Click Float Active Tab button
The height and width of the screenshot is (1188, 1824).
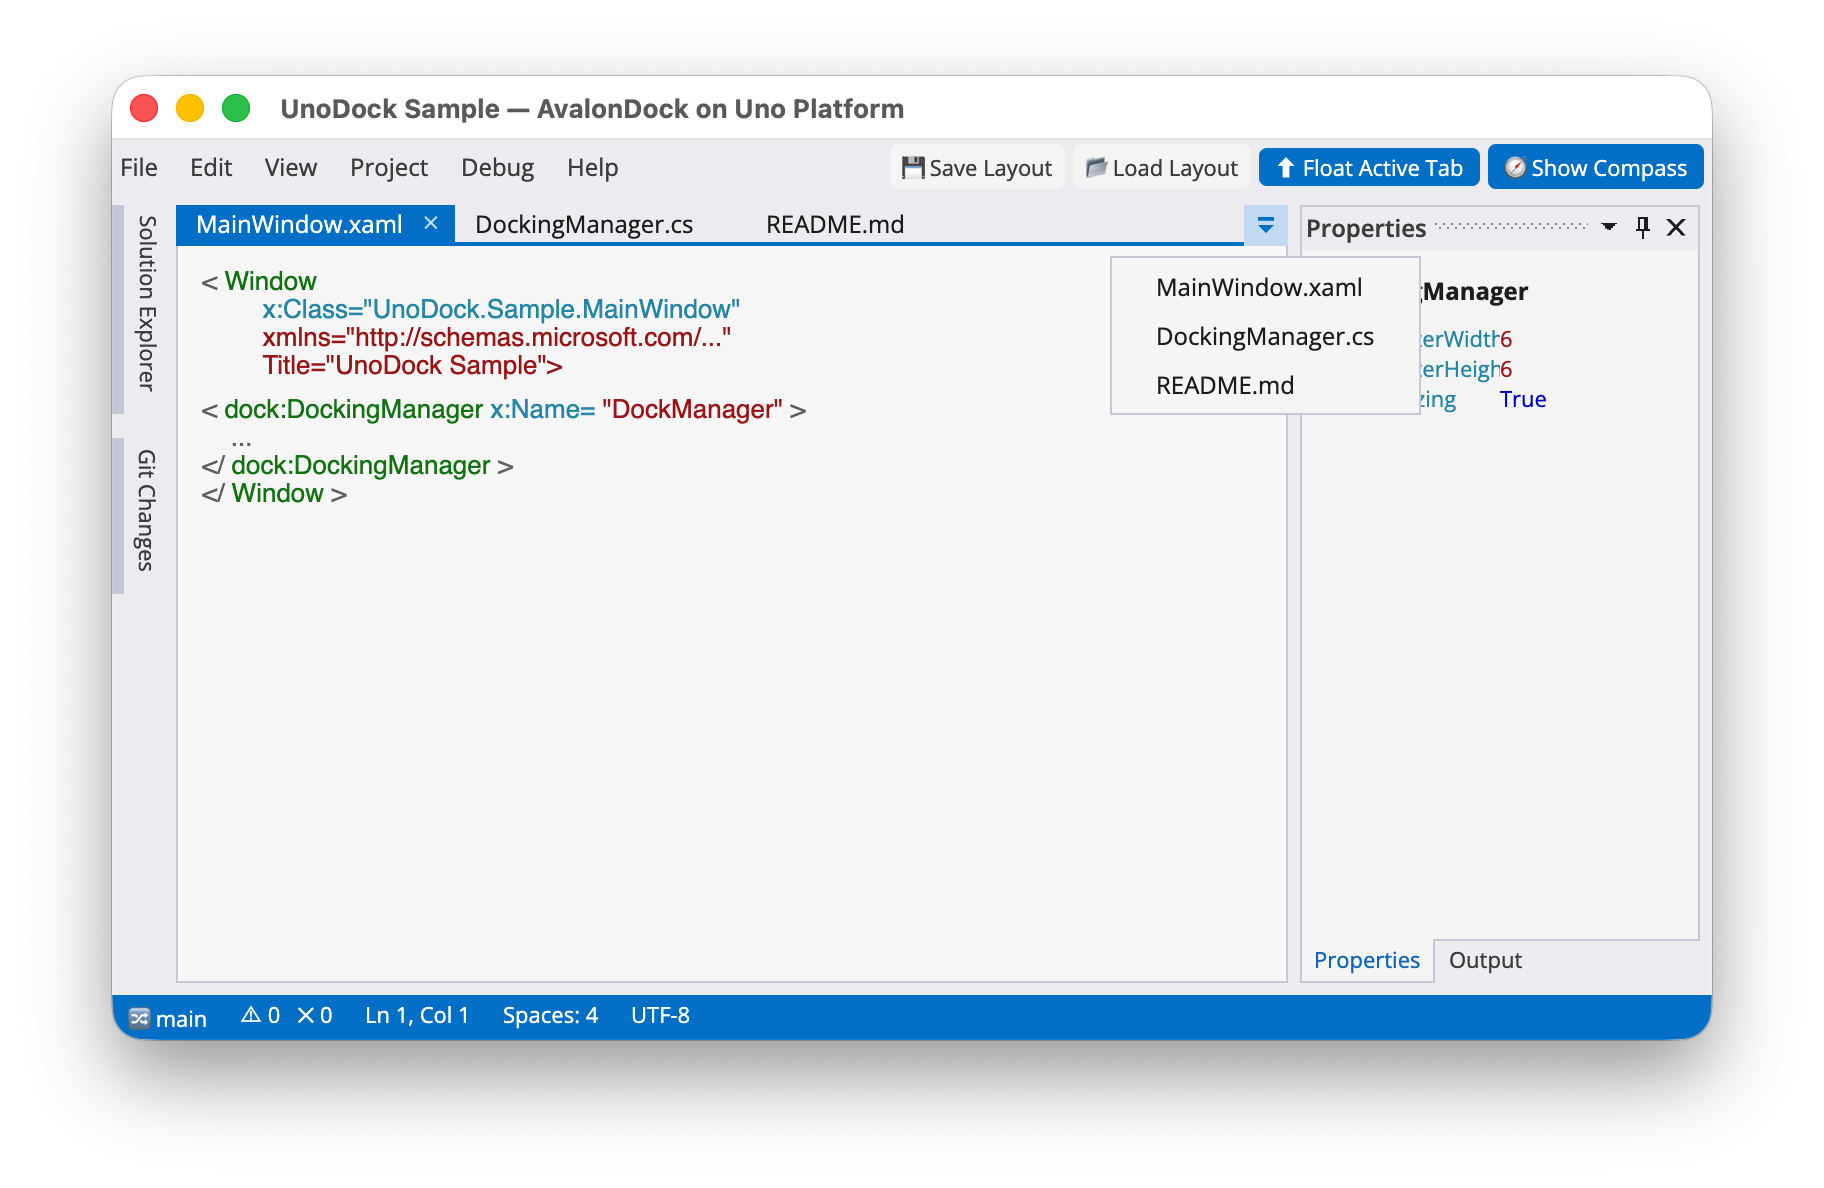(x=1369, y=167)
